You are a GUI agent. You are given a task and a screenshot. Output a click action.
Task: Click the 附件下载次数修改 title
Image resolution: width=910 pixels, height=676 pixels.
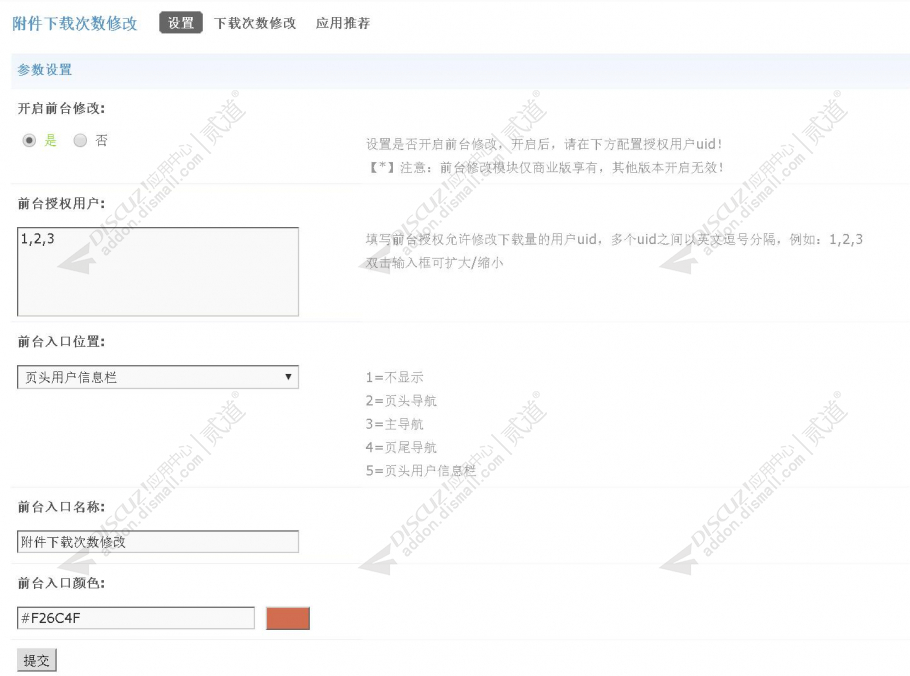point(75,23)
